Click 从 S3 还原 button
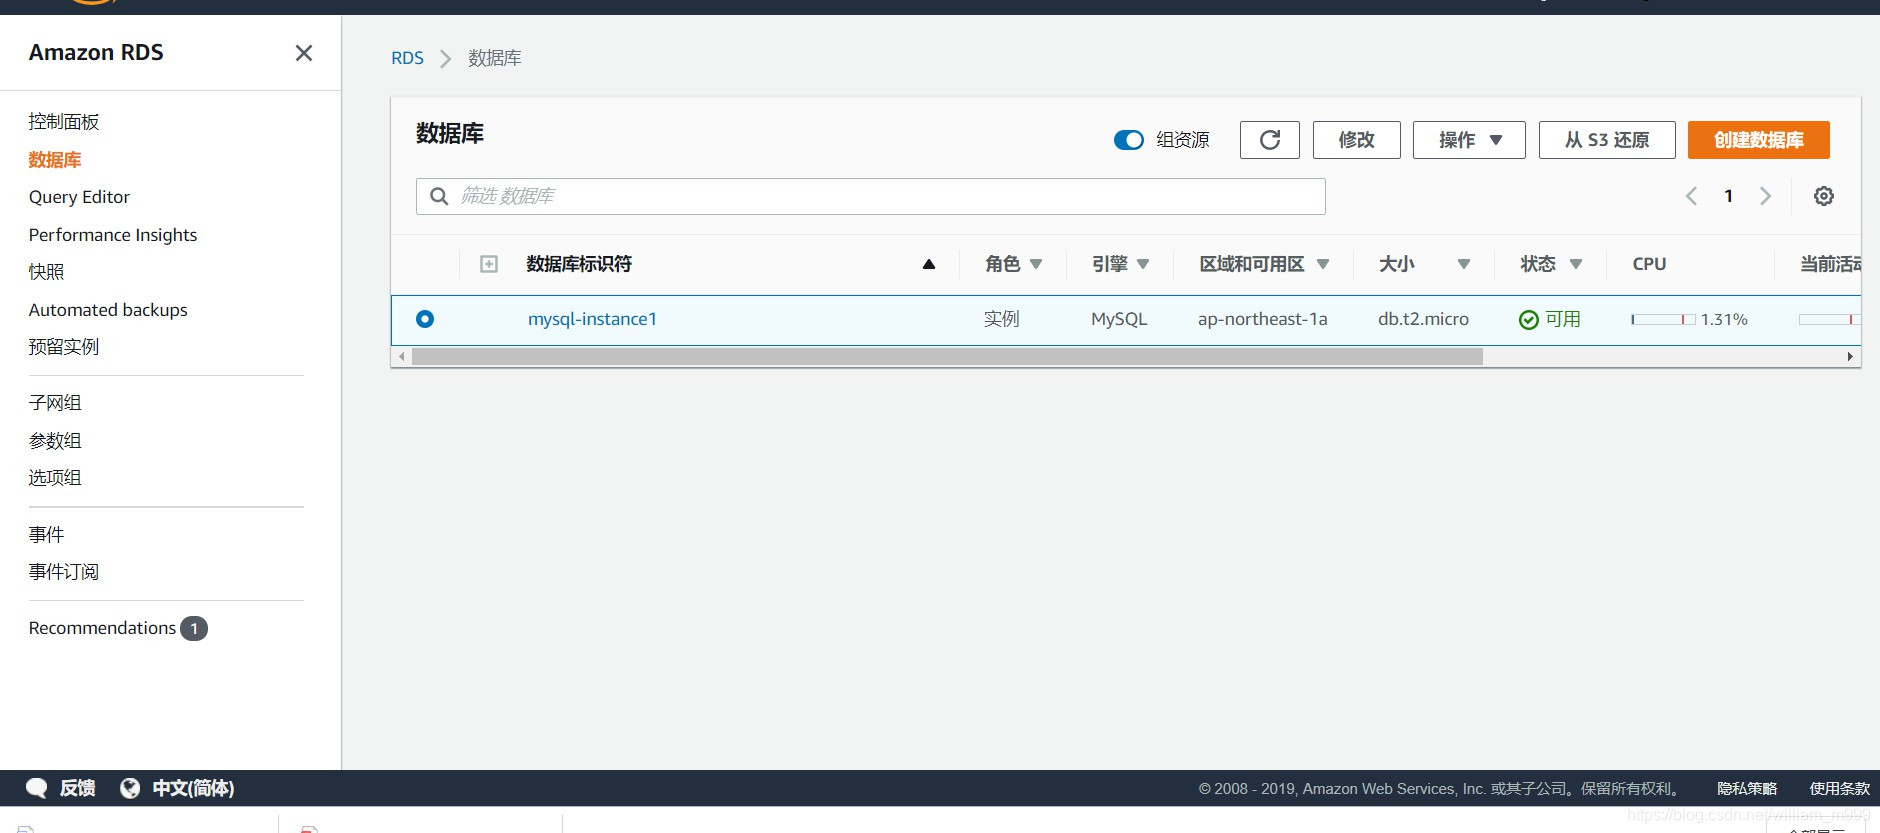This screenshot has width=1880, height=833. click(x=1607, y=140)
